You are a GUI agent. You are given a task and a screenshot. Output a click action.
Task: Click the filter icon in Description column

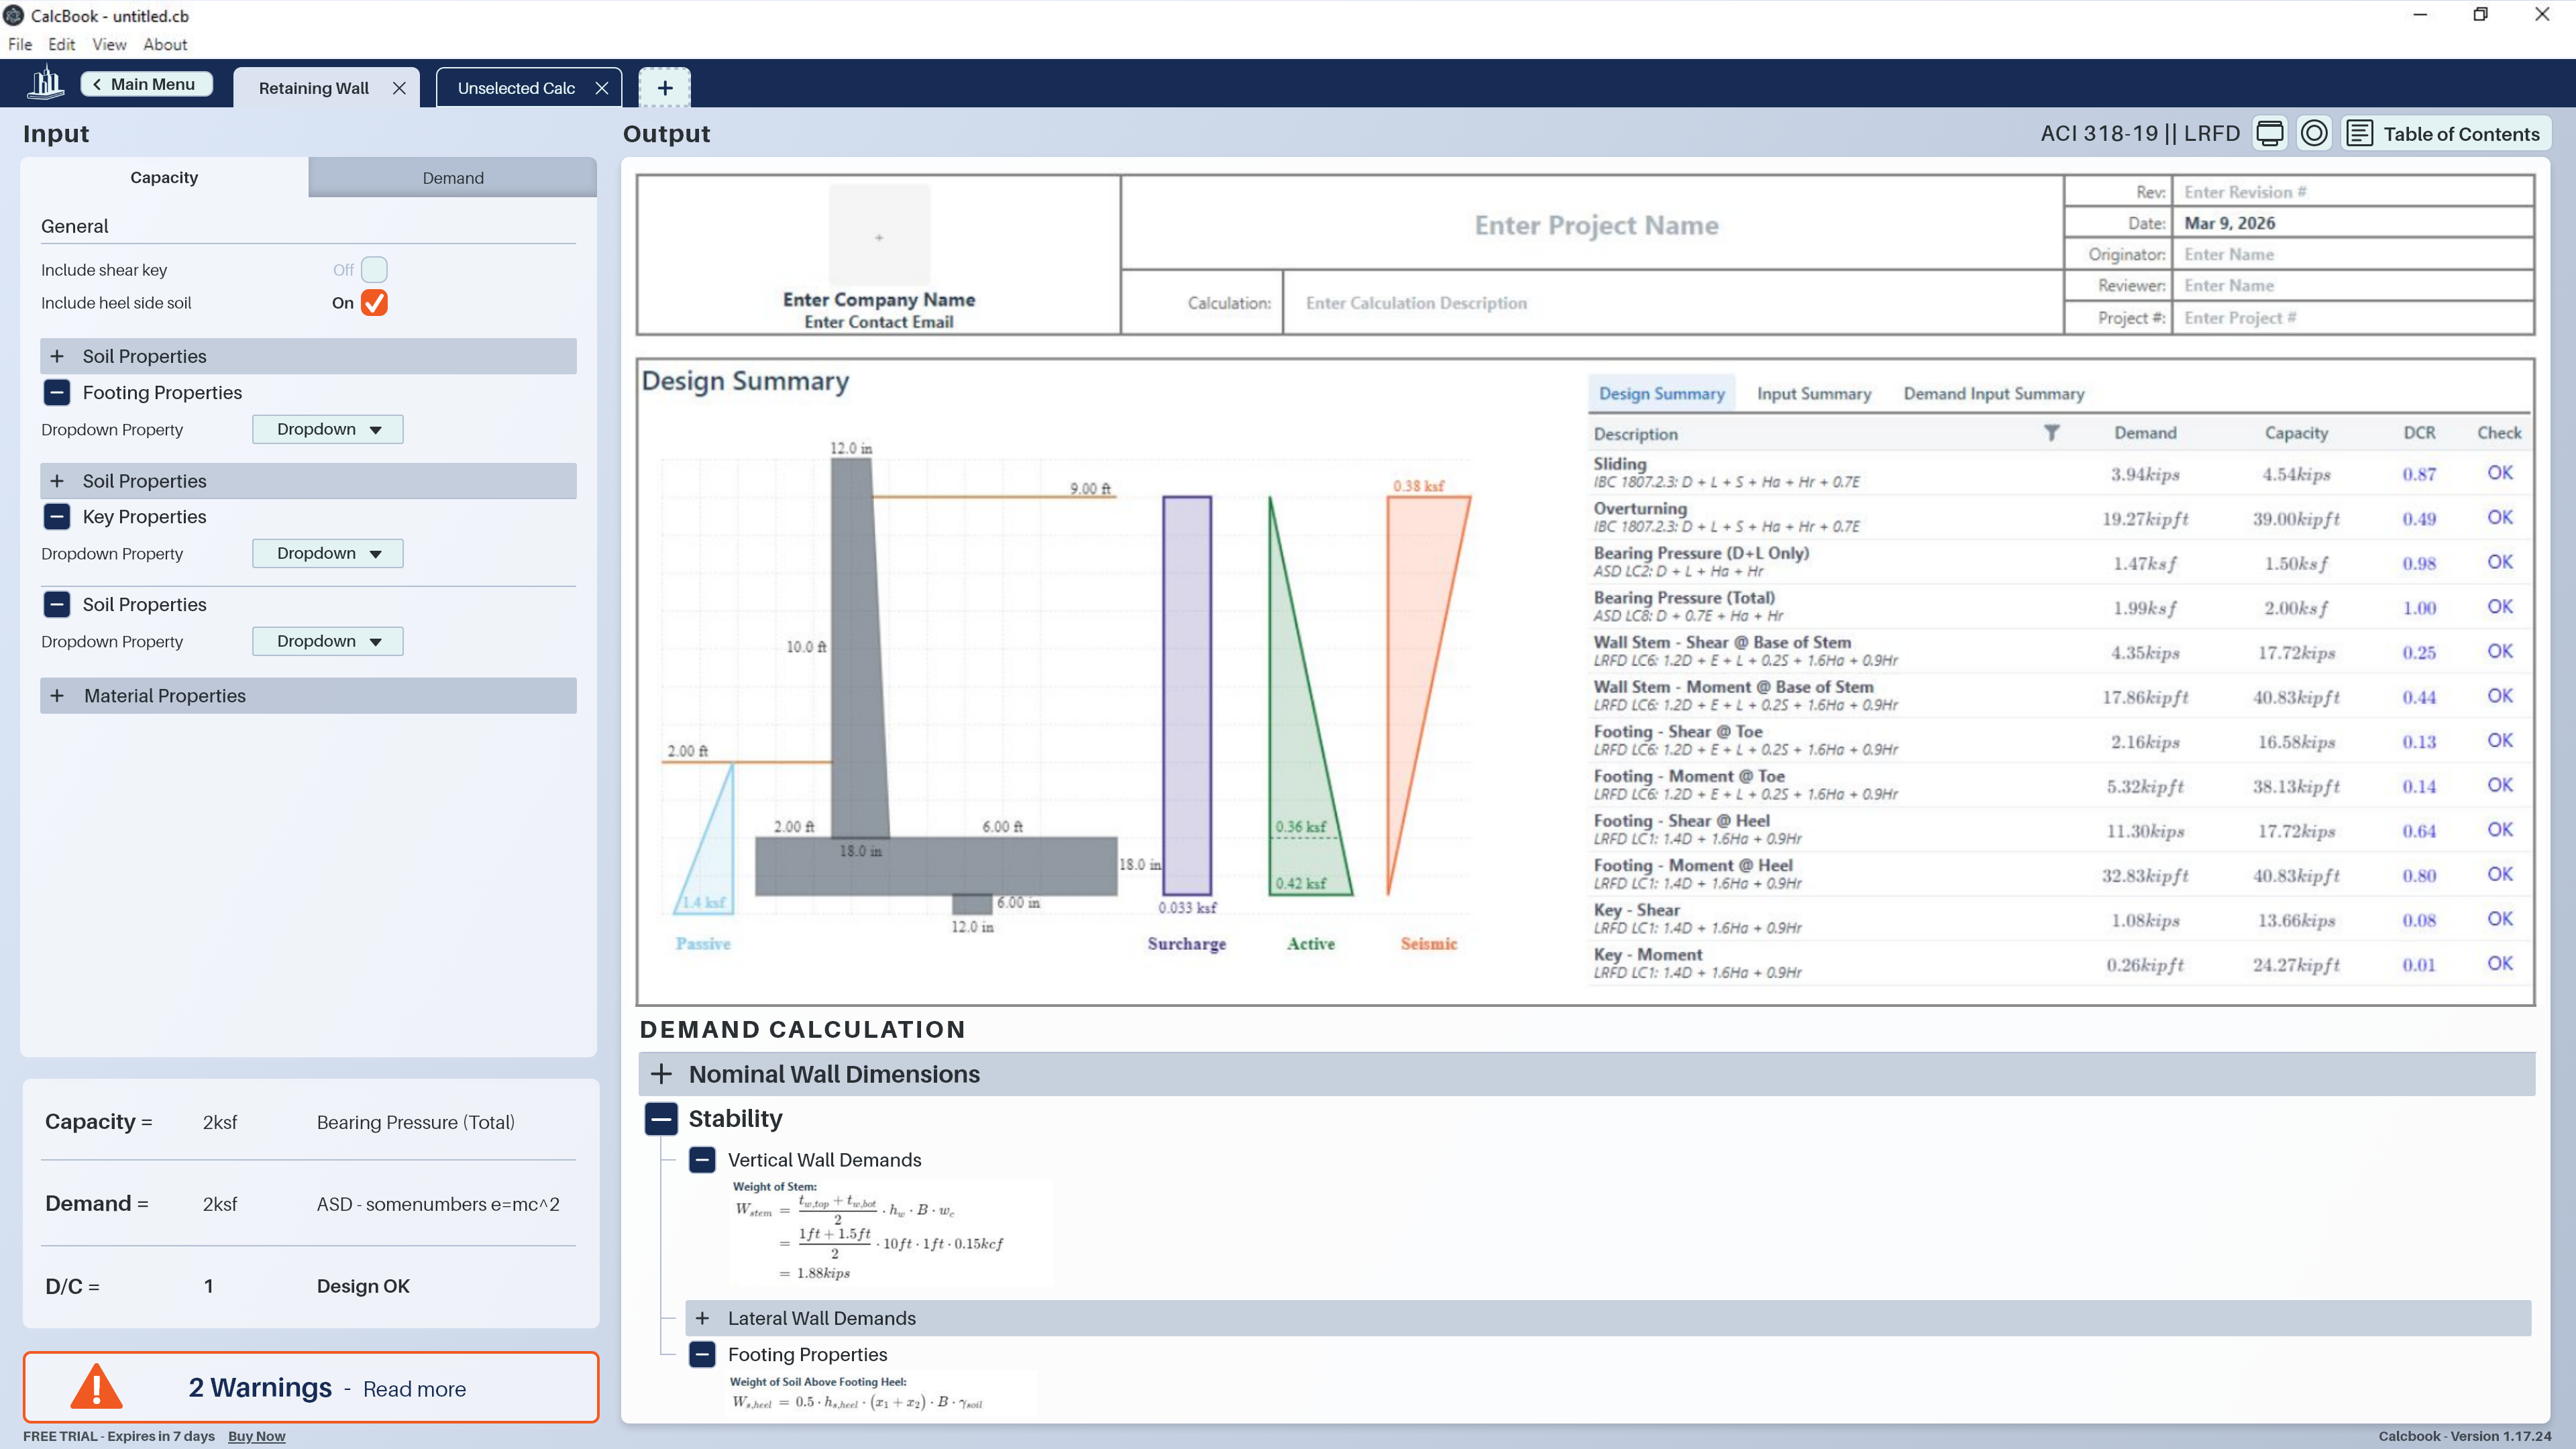click(x=2051, y=433)
